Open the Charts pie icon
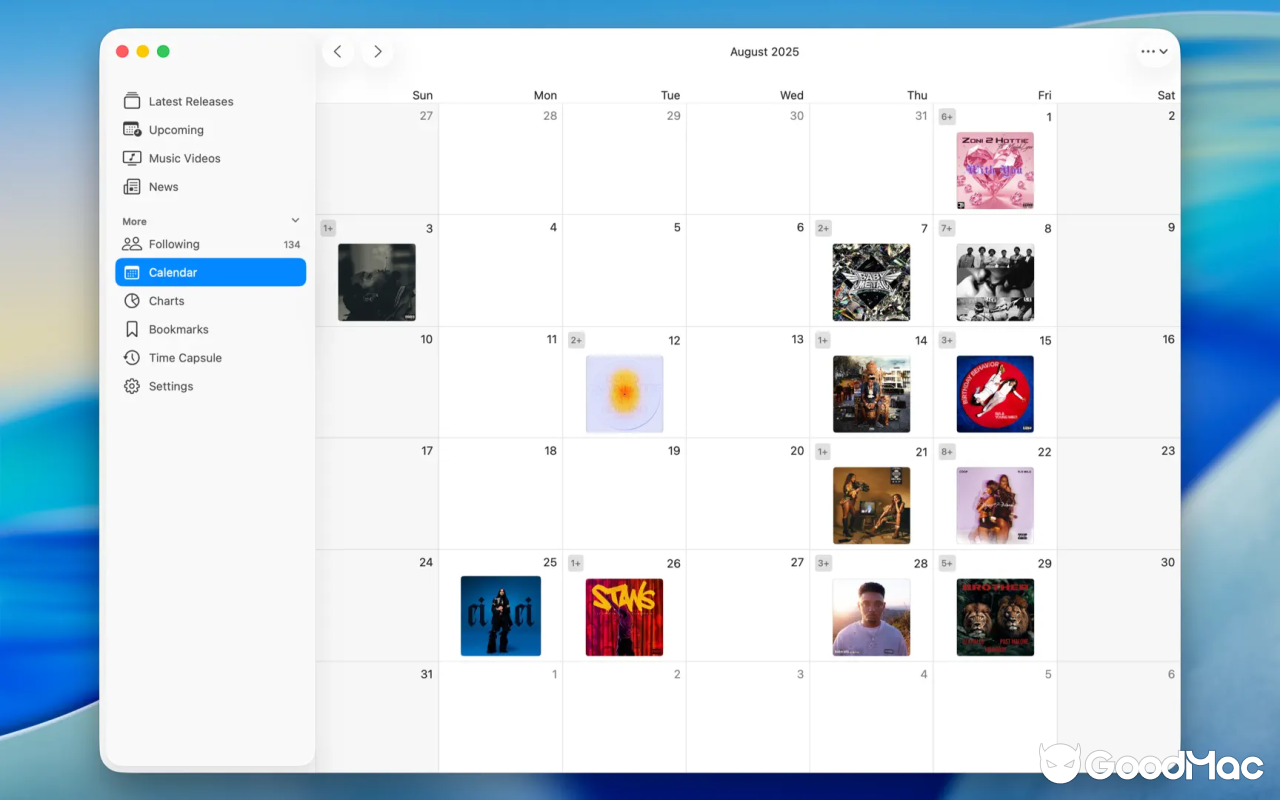This screenshot has height=800, width=1280. click(131, 301)
